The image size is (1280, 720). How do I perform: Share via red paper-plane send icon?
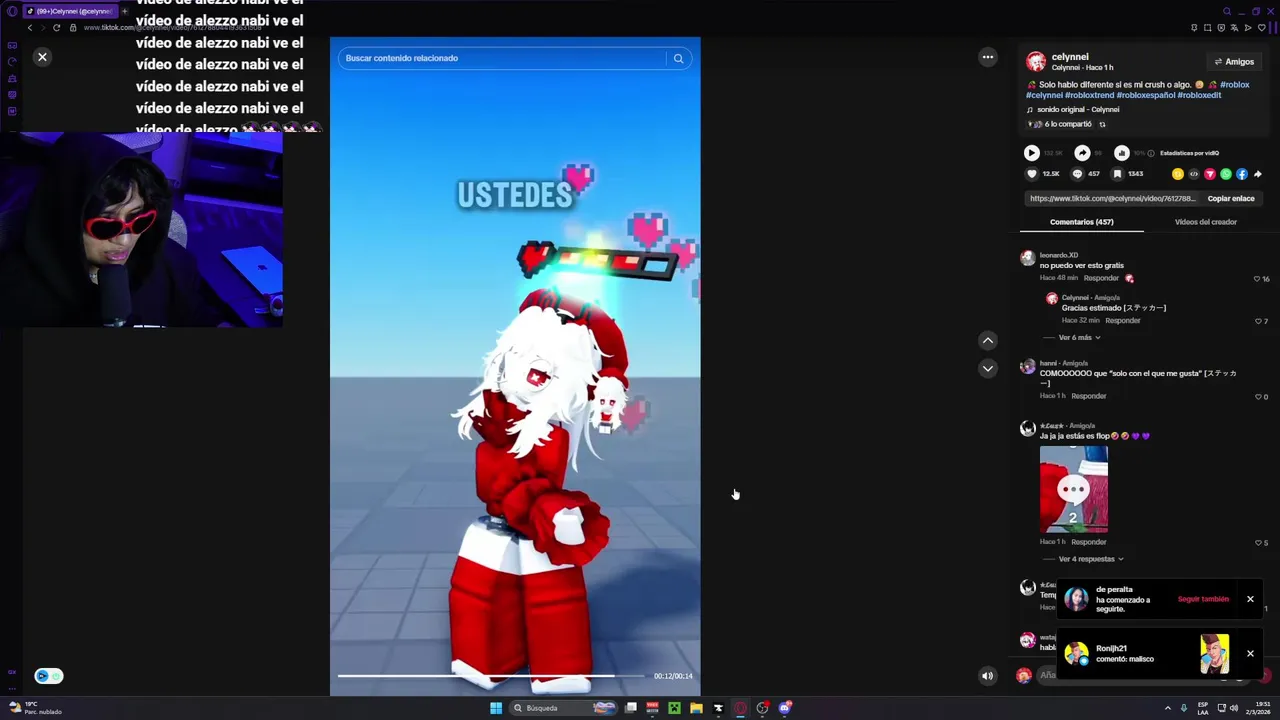pyautogui.click(x=1209, y=174)
